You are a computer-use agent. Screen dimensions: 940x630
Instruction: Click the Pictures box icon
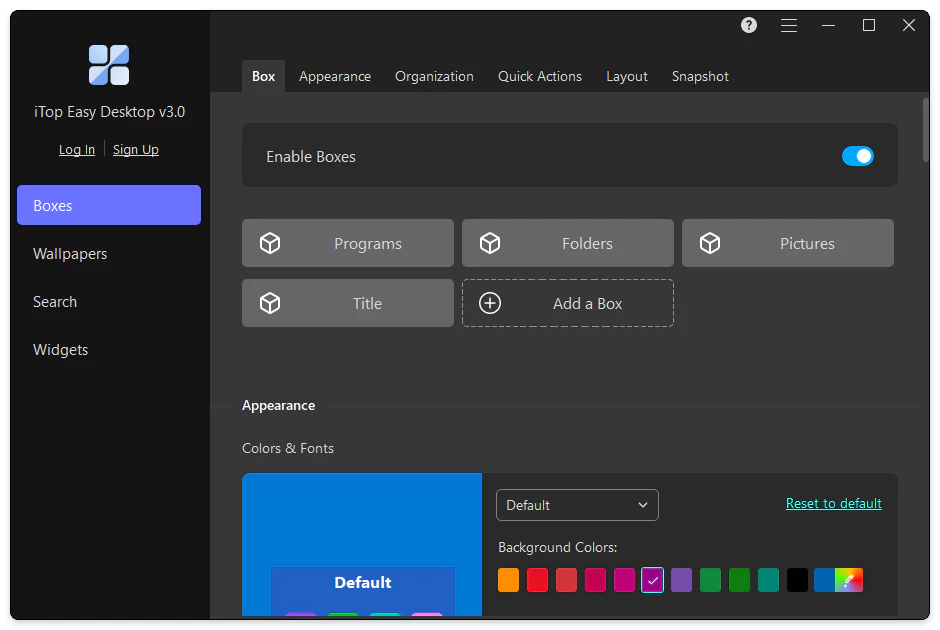pos(710,242)
